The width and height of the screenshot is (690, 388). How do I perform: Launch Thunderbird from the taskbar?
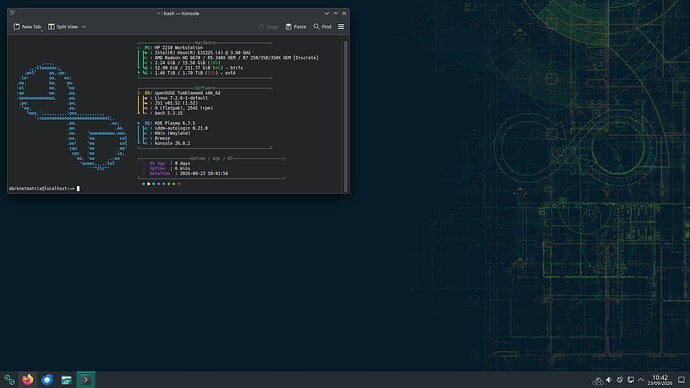coord(47,380)
